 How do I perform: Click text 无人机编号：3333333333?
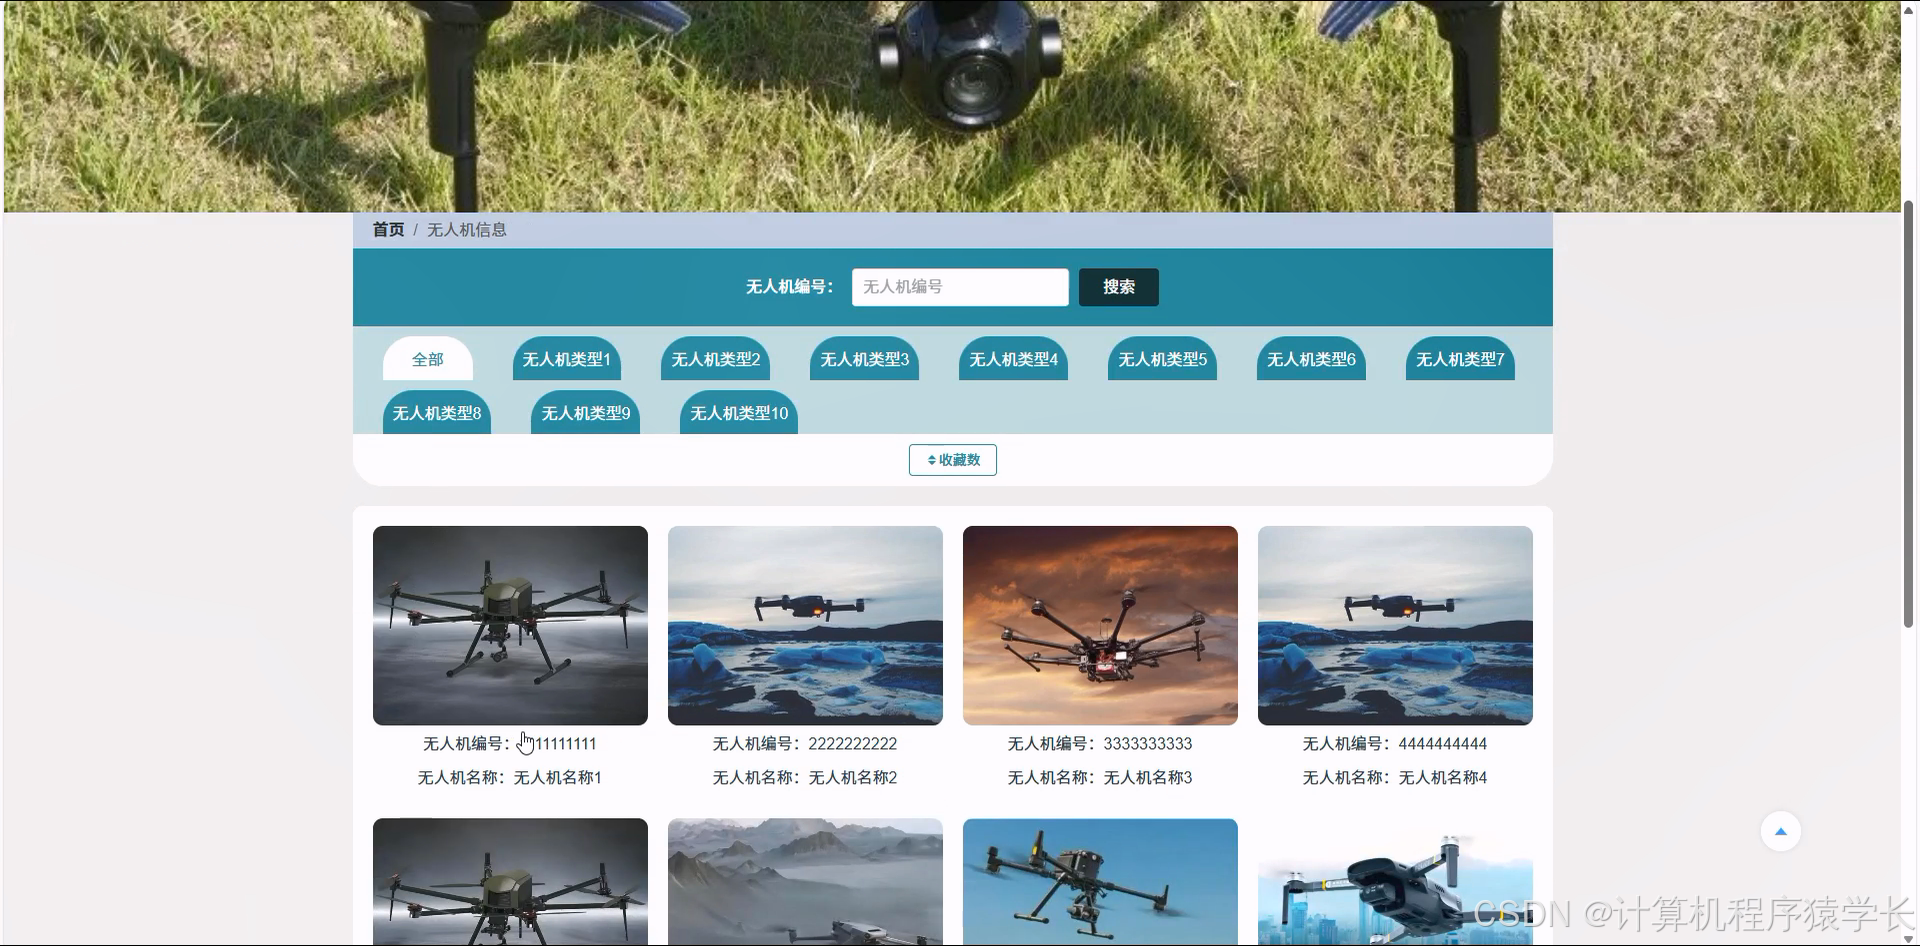click(x=1100, y=744)
